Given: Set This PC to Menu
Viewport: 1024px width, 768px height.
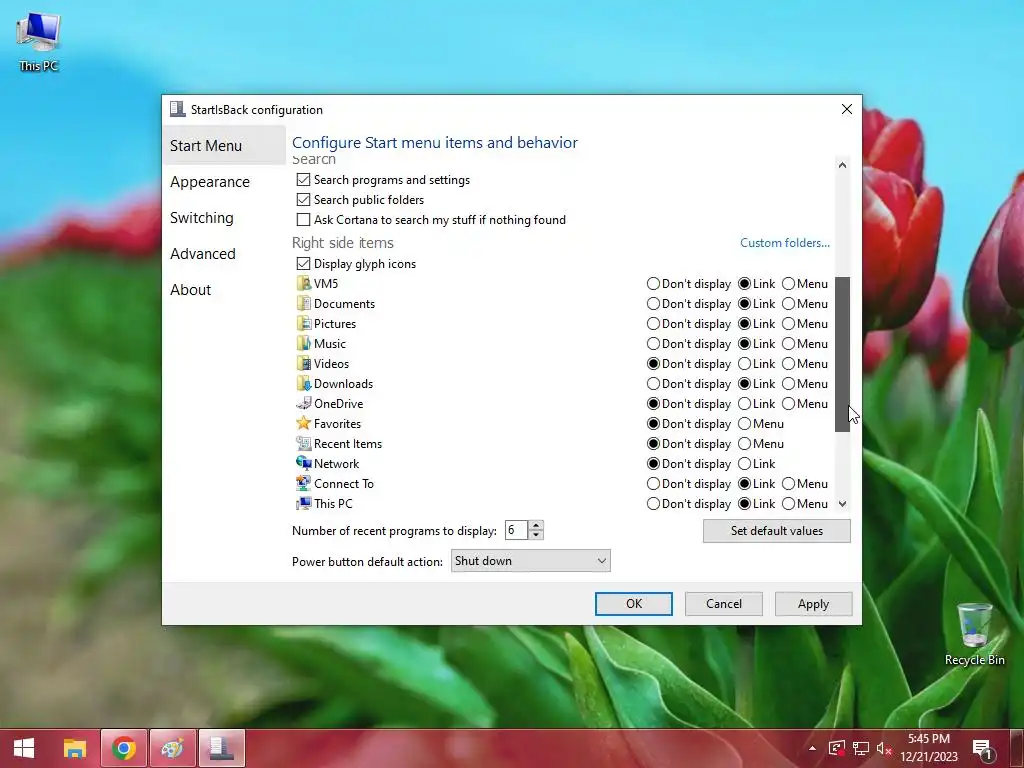Looking at the screenshot, I should coord(788,504).
